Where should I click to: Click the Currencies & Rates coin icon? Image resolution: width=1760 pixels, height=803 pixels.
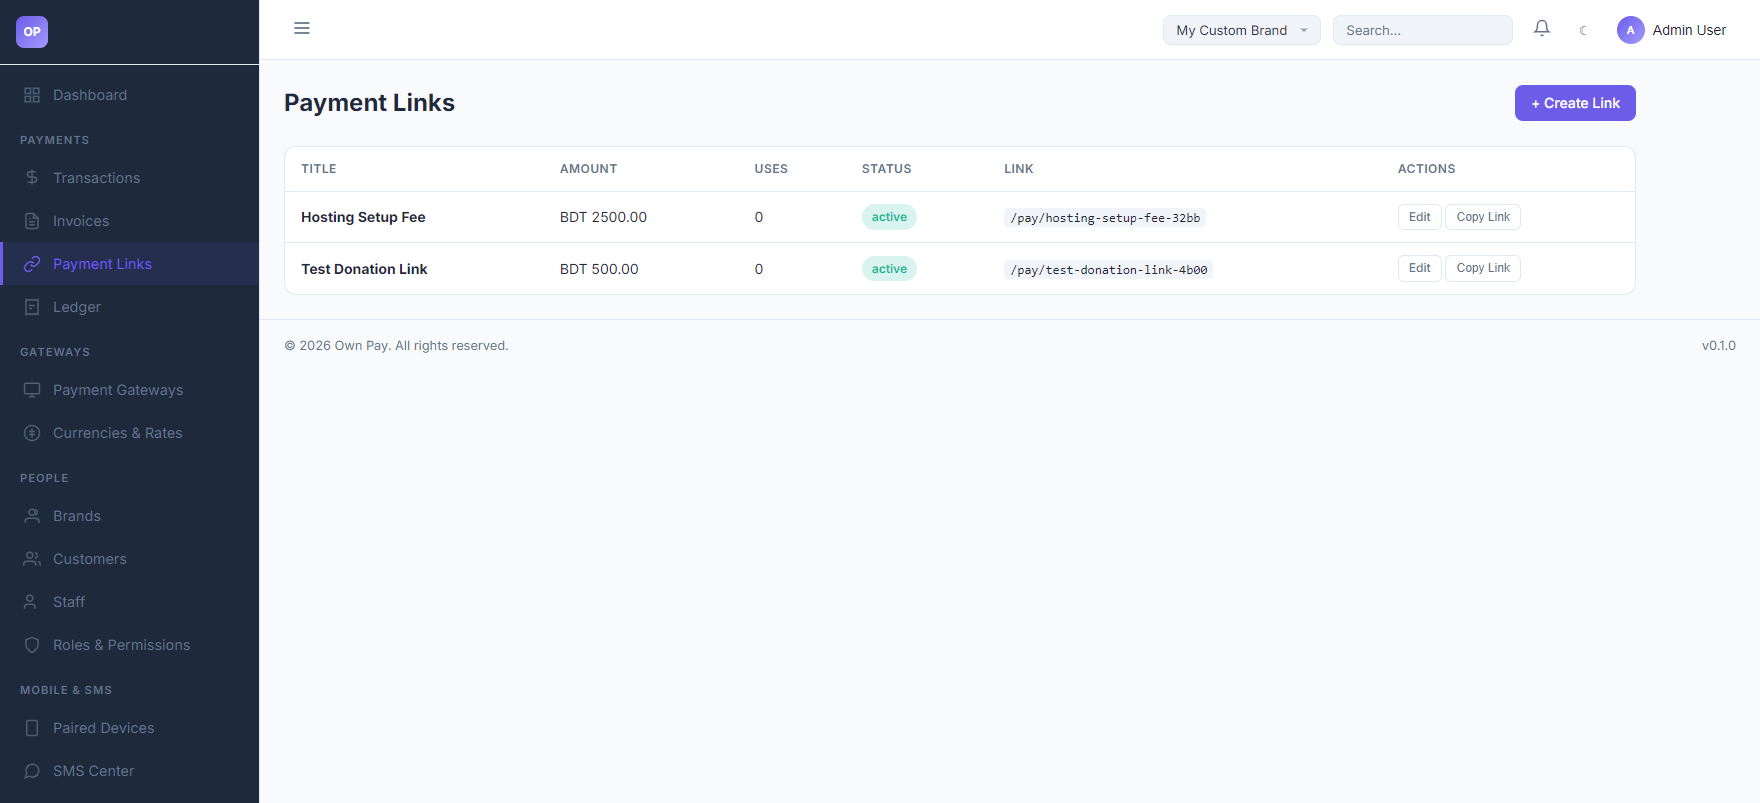pyautogui.click(x=32, y=433)
